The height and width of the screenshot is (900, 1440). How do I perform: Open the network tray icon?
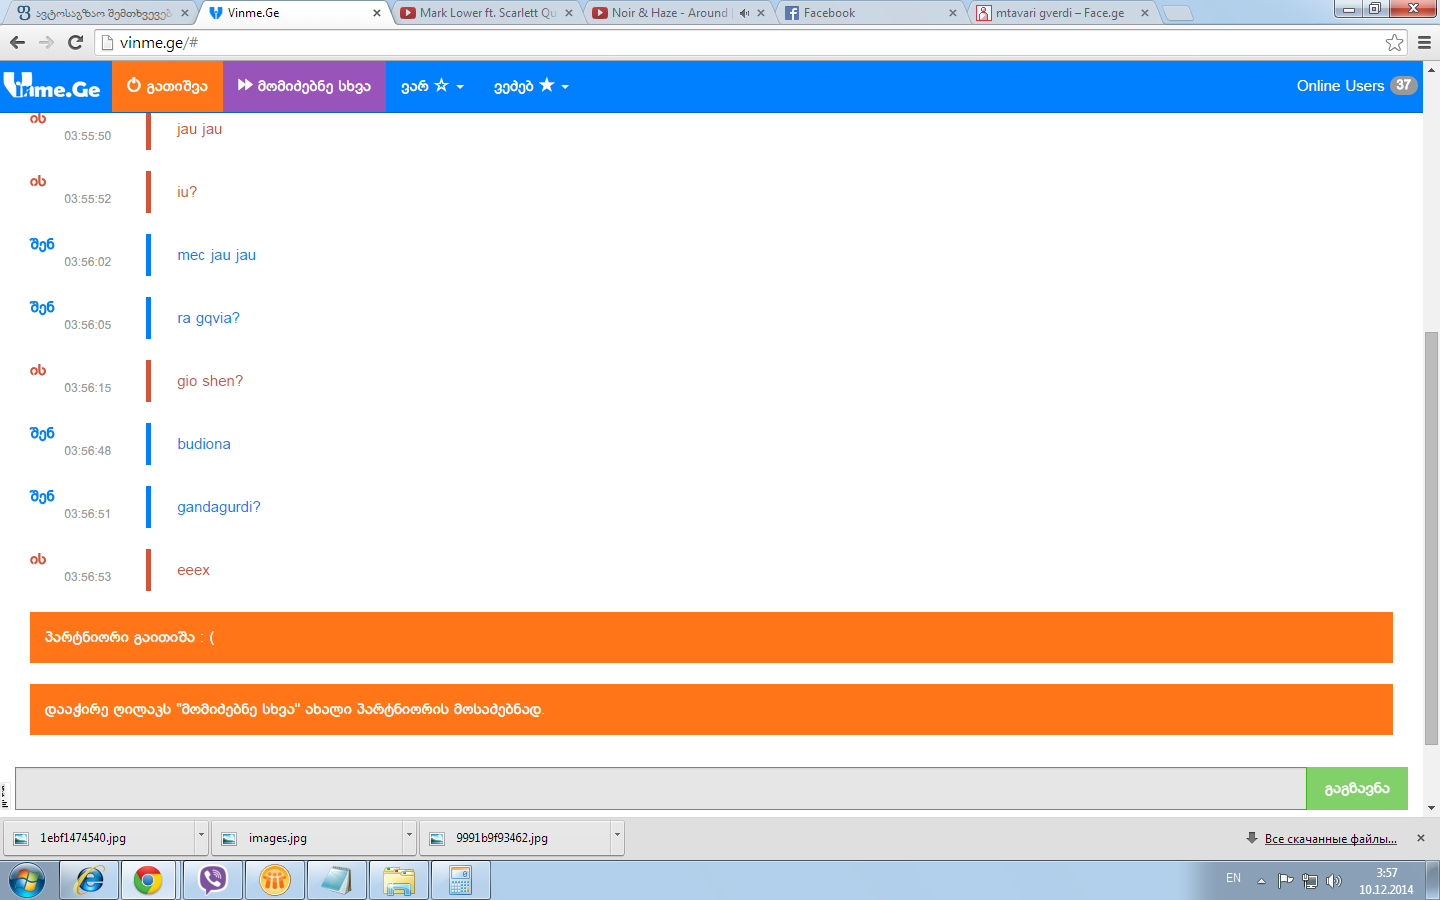1310,881
